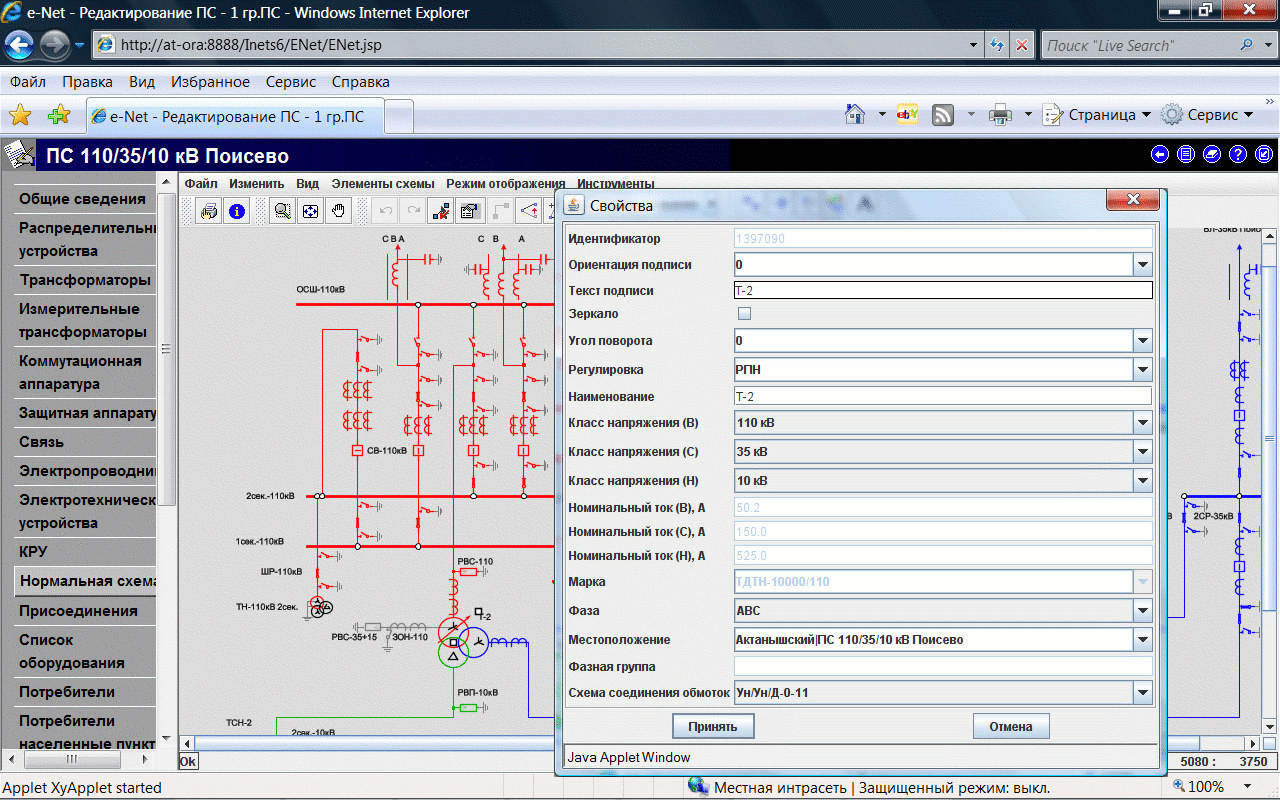
Task: Open the Элементы схемы menu
Action: (x=383, y=184)
